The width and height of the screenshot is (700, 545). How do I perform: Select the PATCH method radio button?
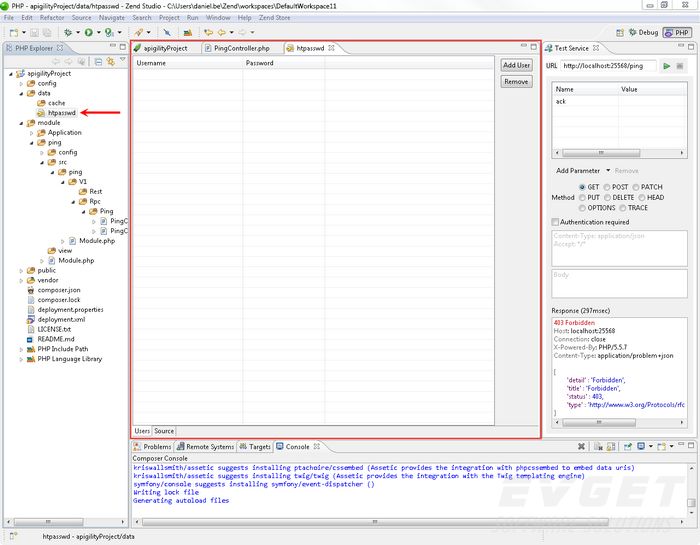pos(636,187)
